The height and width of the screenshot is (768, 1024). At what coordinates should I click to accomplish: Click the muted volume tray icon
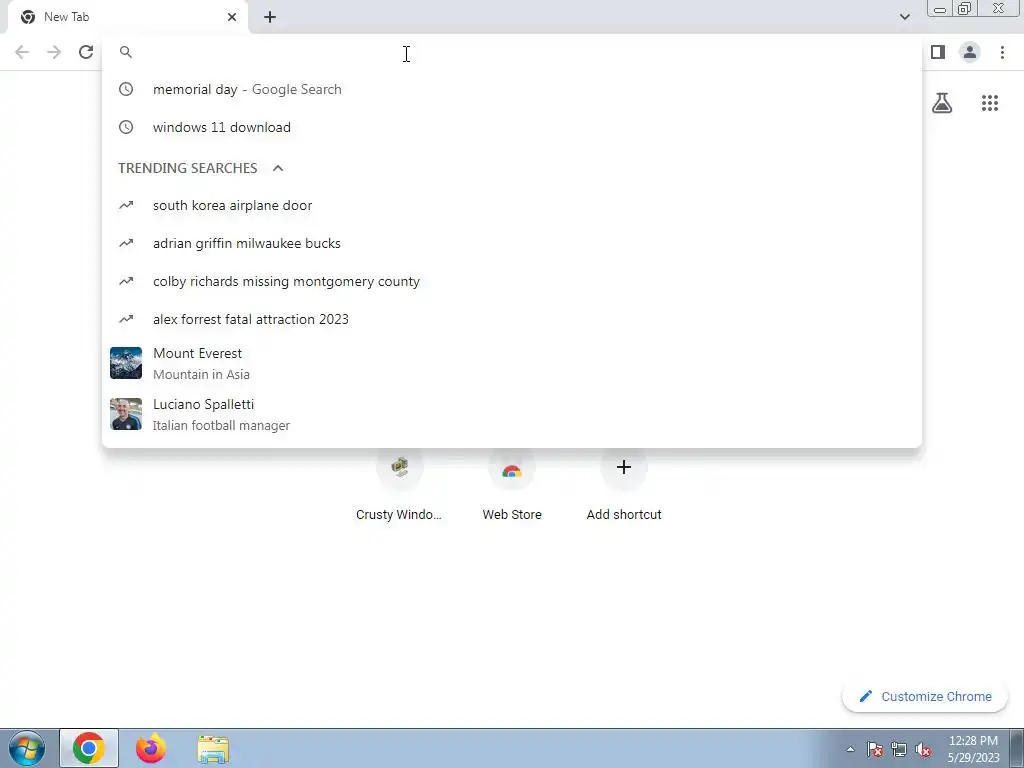[923, 749]
